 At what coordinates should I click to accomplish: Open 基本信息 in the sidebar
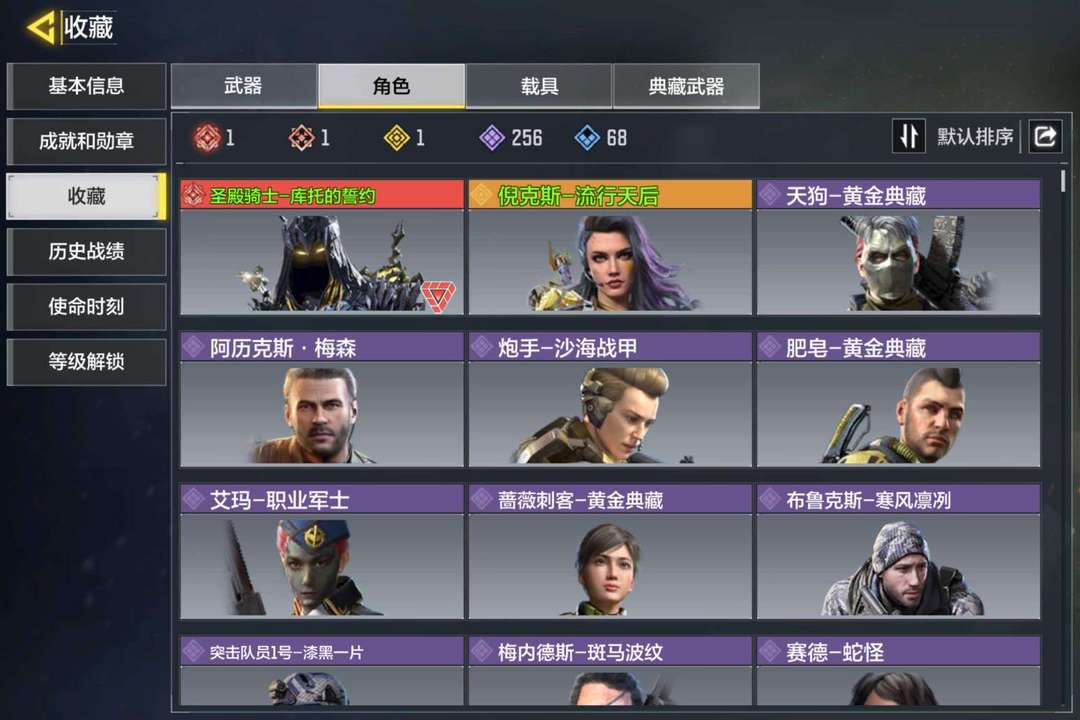tap(86, 86)
